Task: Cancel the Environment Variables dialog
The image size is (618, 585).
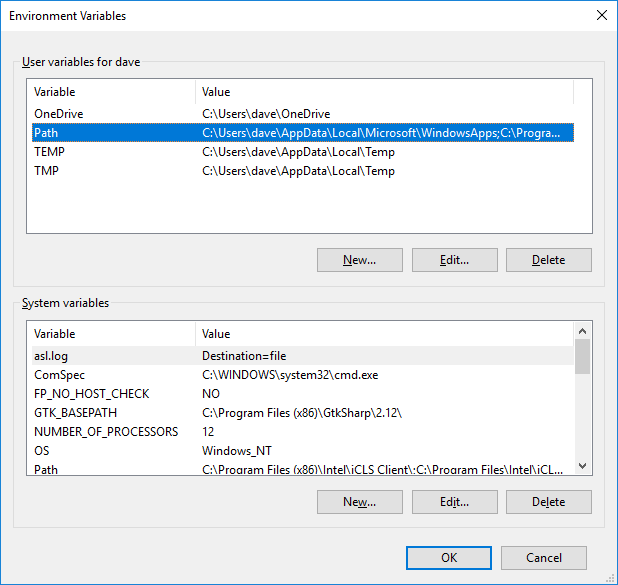Action: [x=544, y=558]
